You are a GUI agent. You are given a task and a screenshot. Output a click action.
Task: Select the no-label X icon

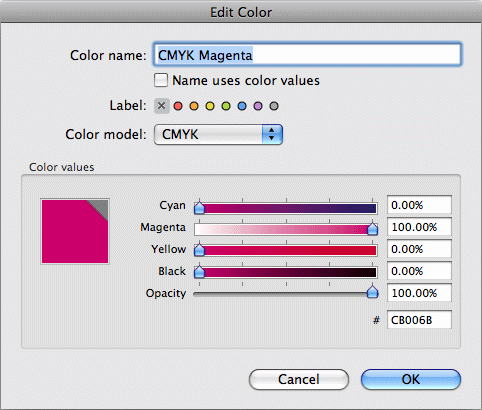tap(162, 106)
